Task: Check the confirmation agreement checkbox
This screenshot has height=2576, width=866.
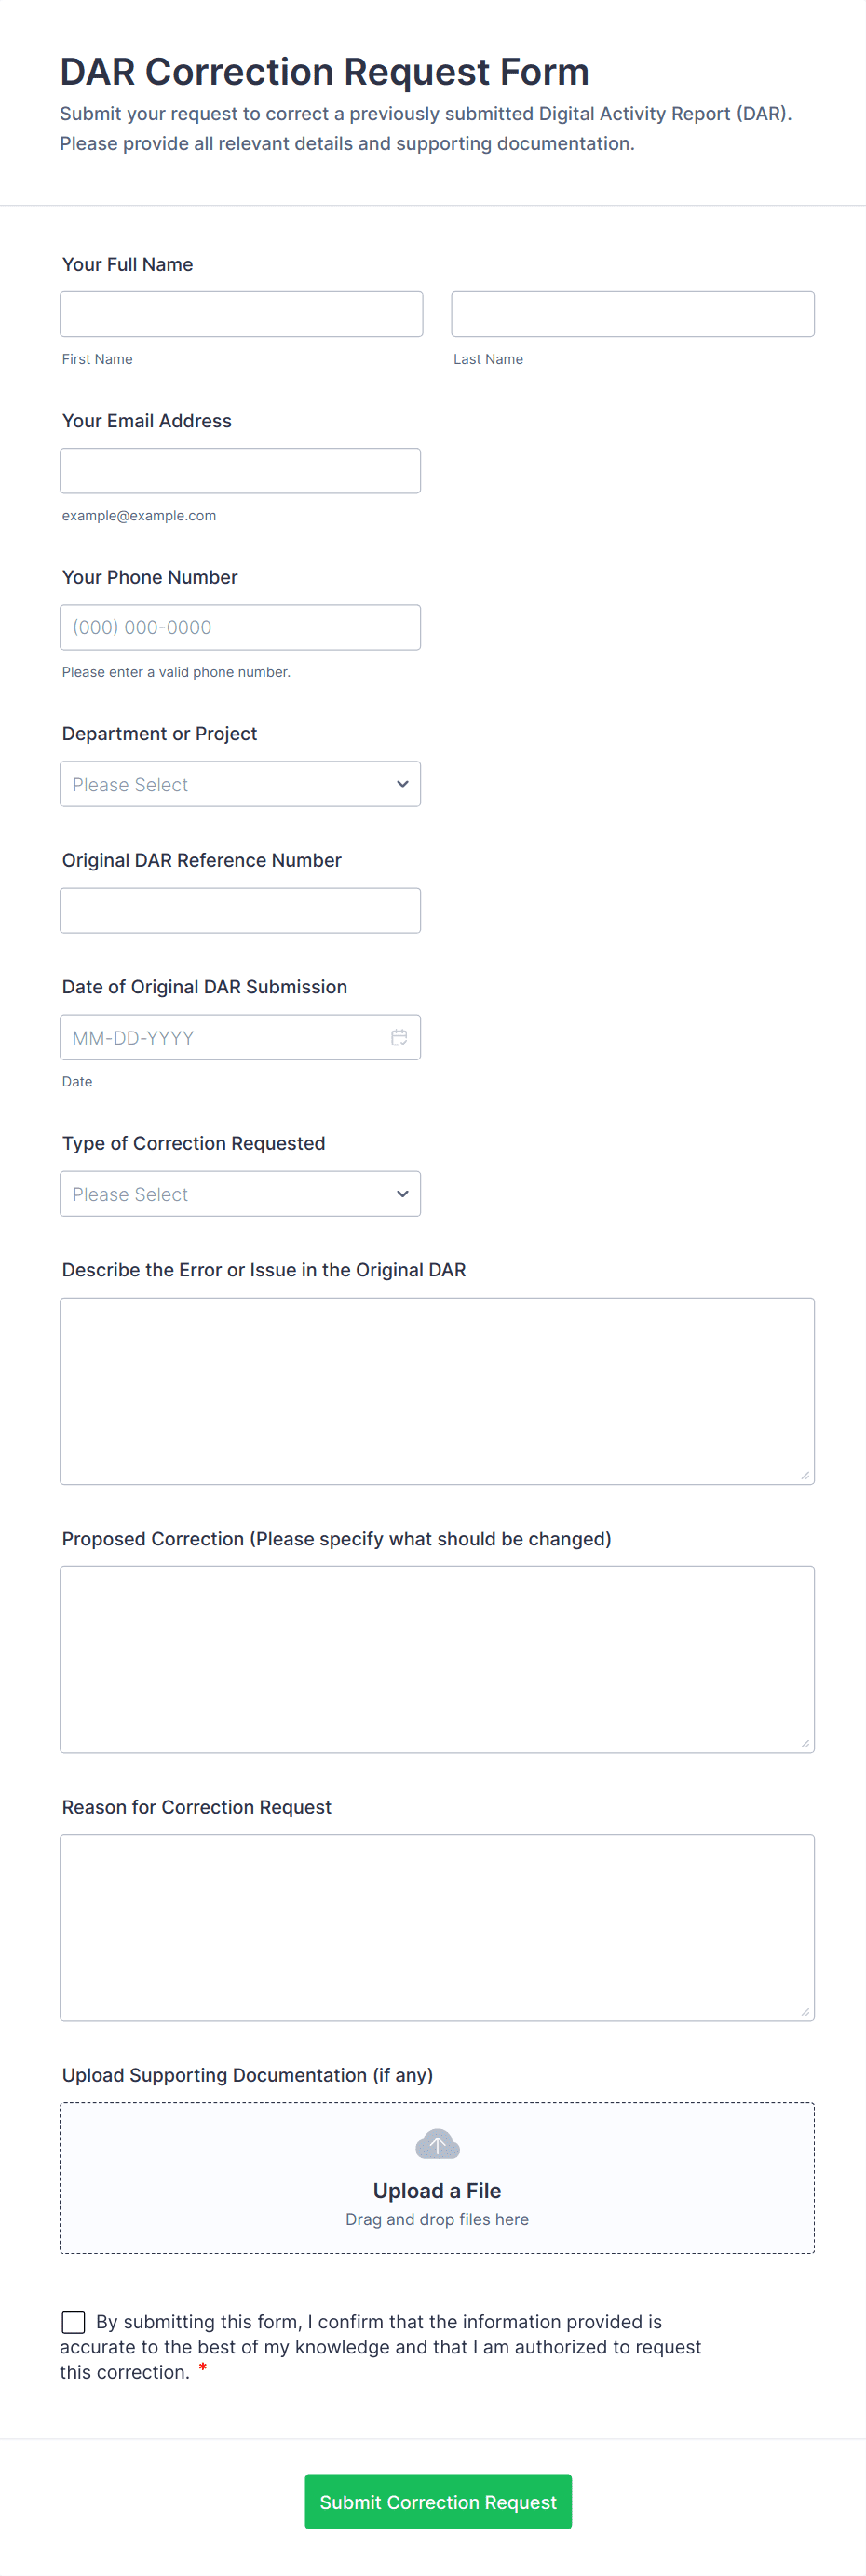Action: 74,2321
